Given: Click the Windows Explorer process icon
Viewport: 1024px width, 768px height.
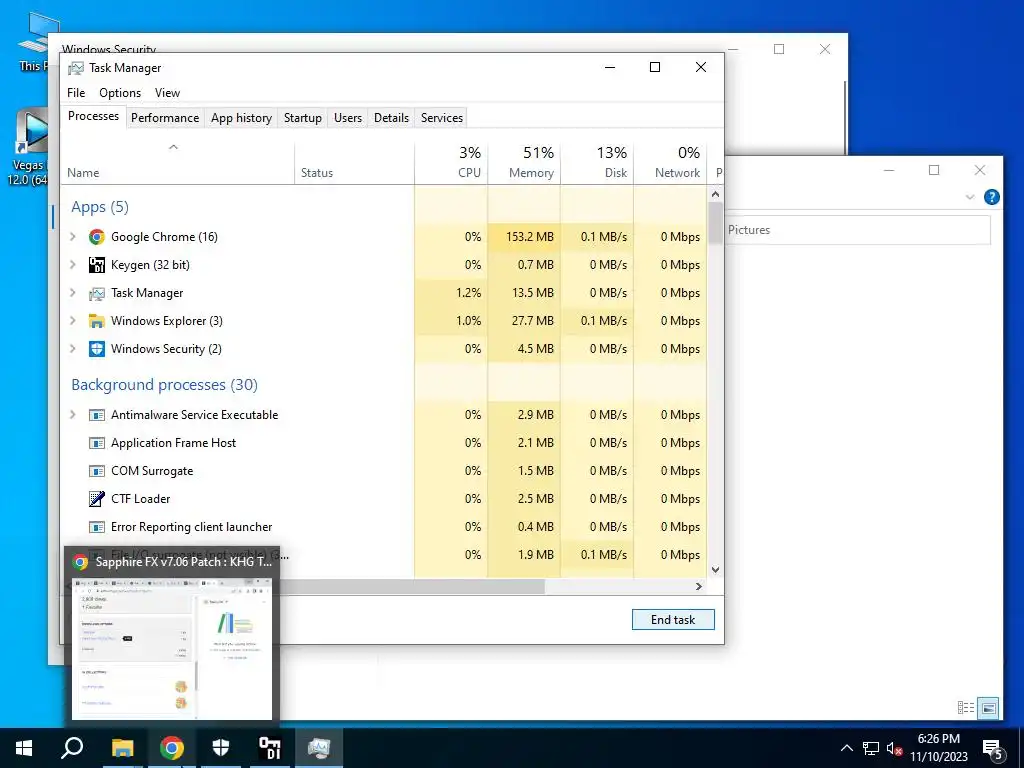Looking at the screenshot, I should pyautogui.click(x=97, y=321).
